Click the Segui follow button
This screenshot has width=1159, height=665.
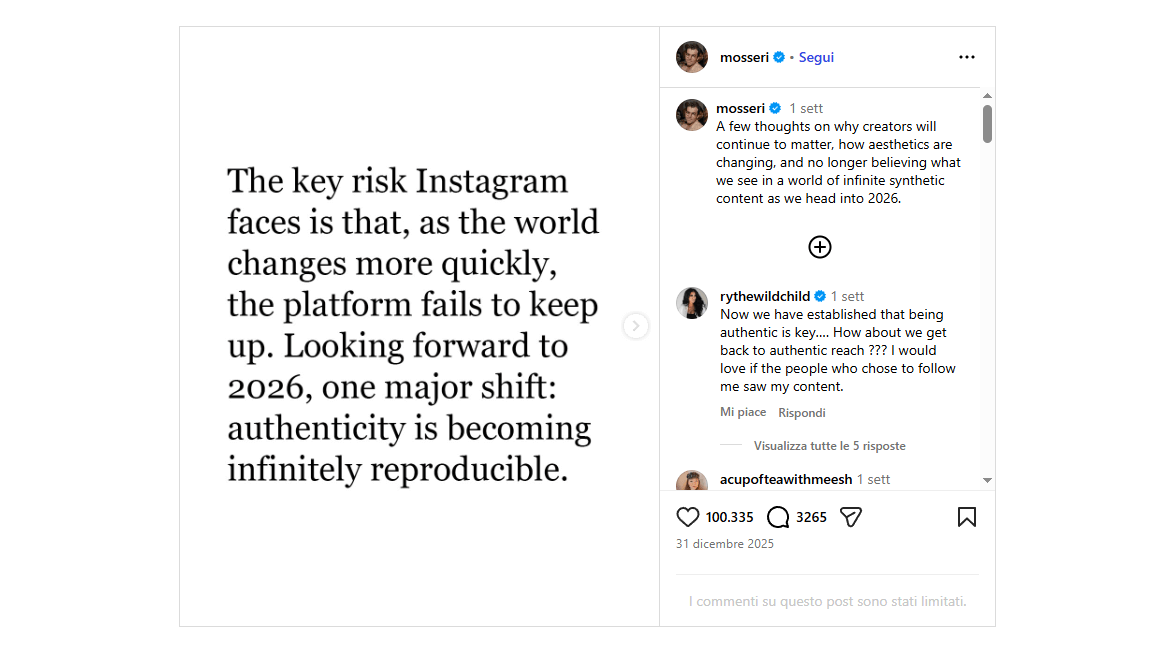(x=816, y=57)
